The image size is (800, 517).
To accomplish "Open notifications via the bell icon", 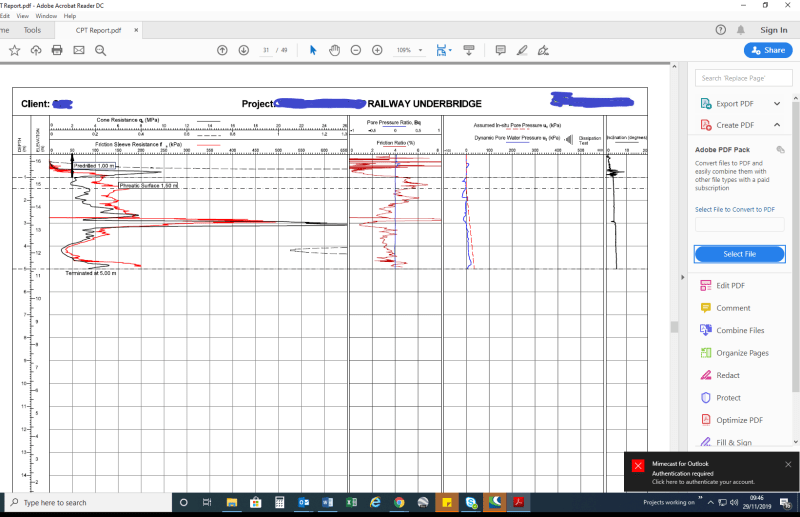I will (740, 30).
